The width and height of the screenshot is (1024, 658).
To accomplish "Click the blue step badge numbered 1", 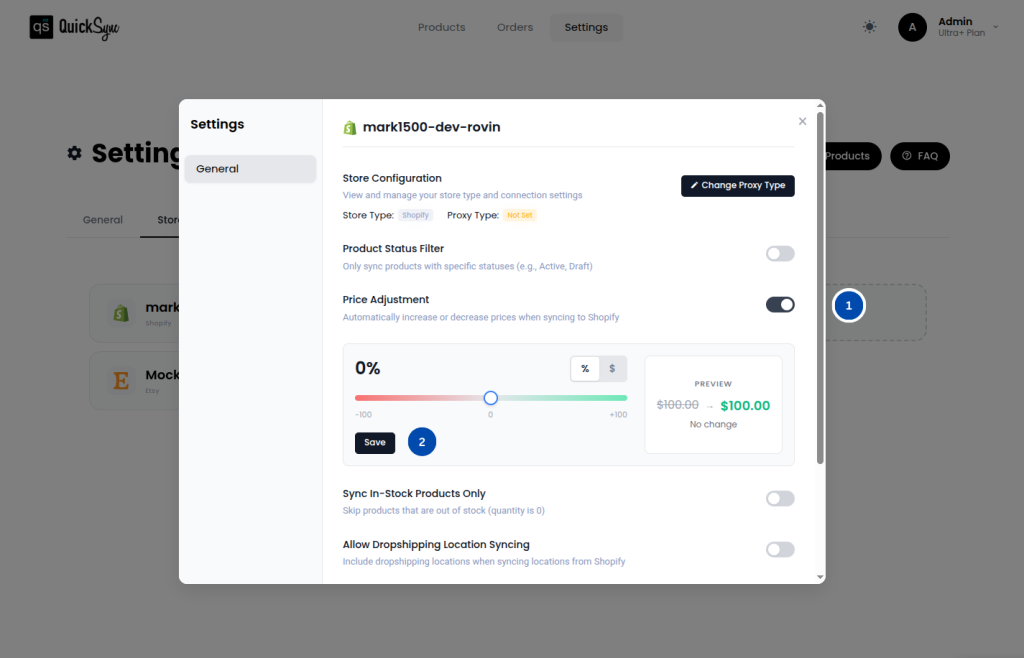I will coord(848,305).
